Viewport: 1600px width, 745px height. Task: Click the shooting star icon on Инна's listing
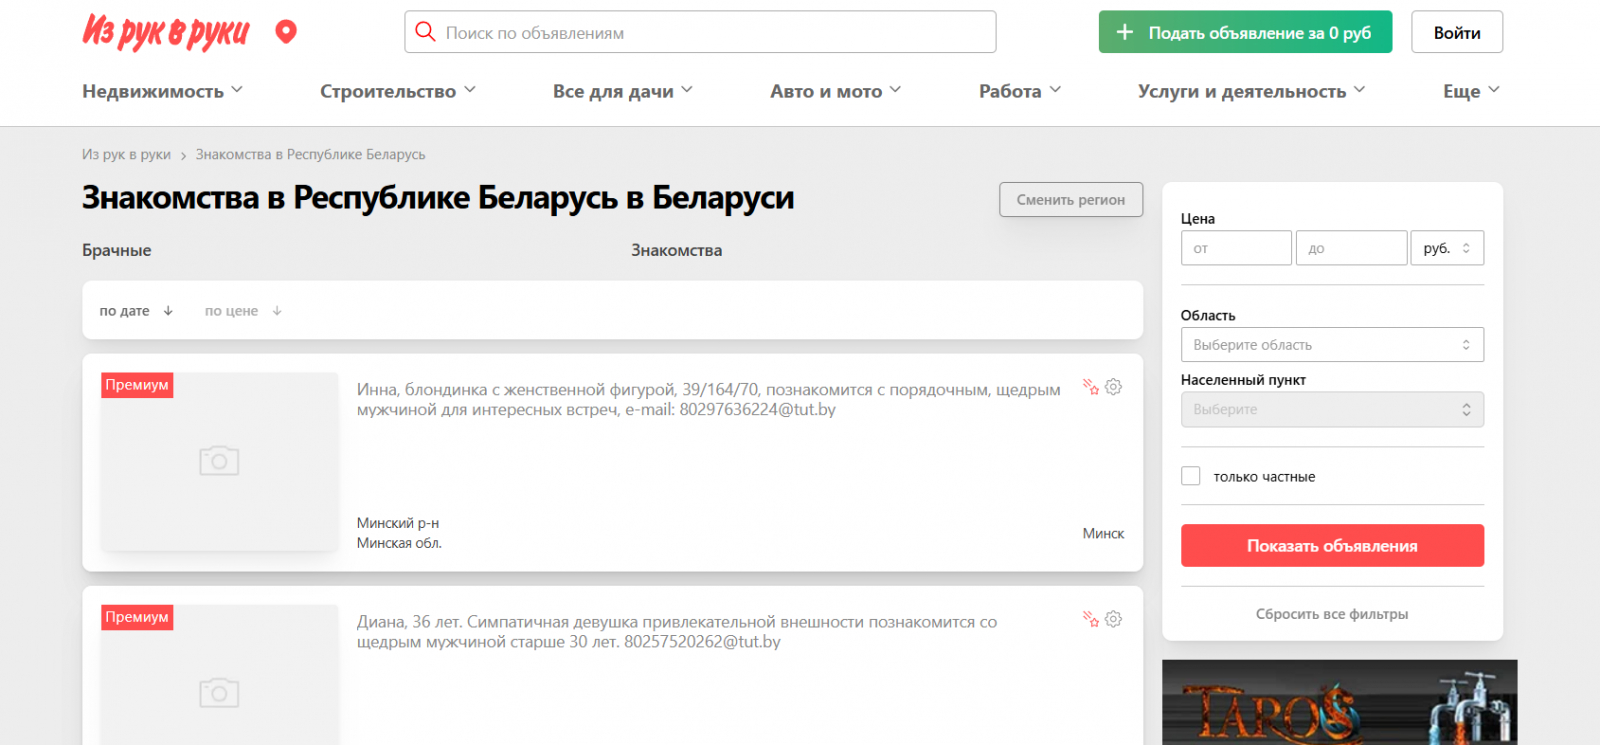[1090, 387]
